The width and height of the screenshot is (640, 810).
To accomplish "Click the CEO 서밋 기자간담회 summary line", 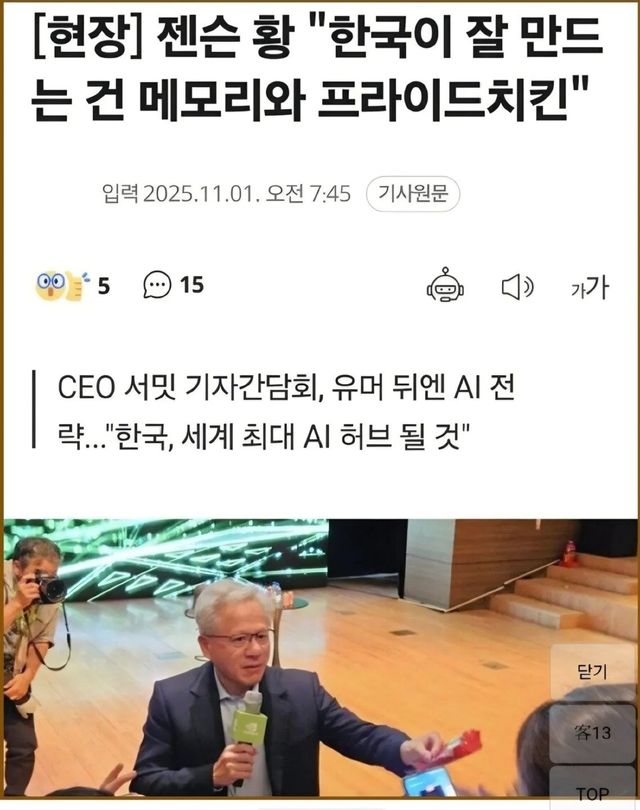I will 286,387.
